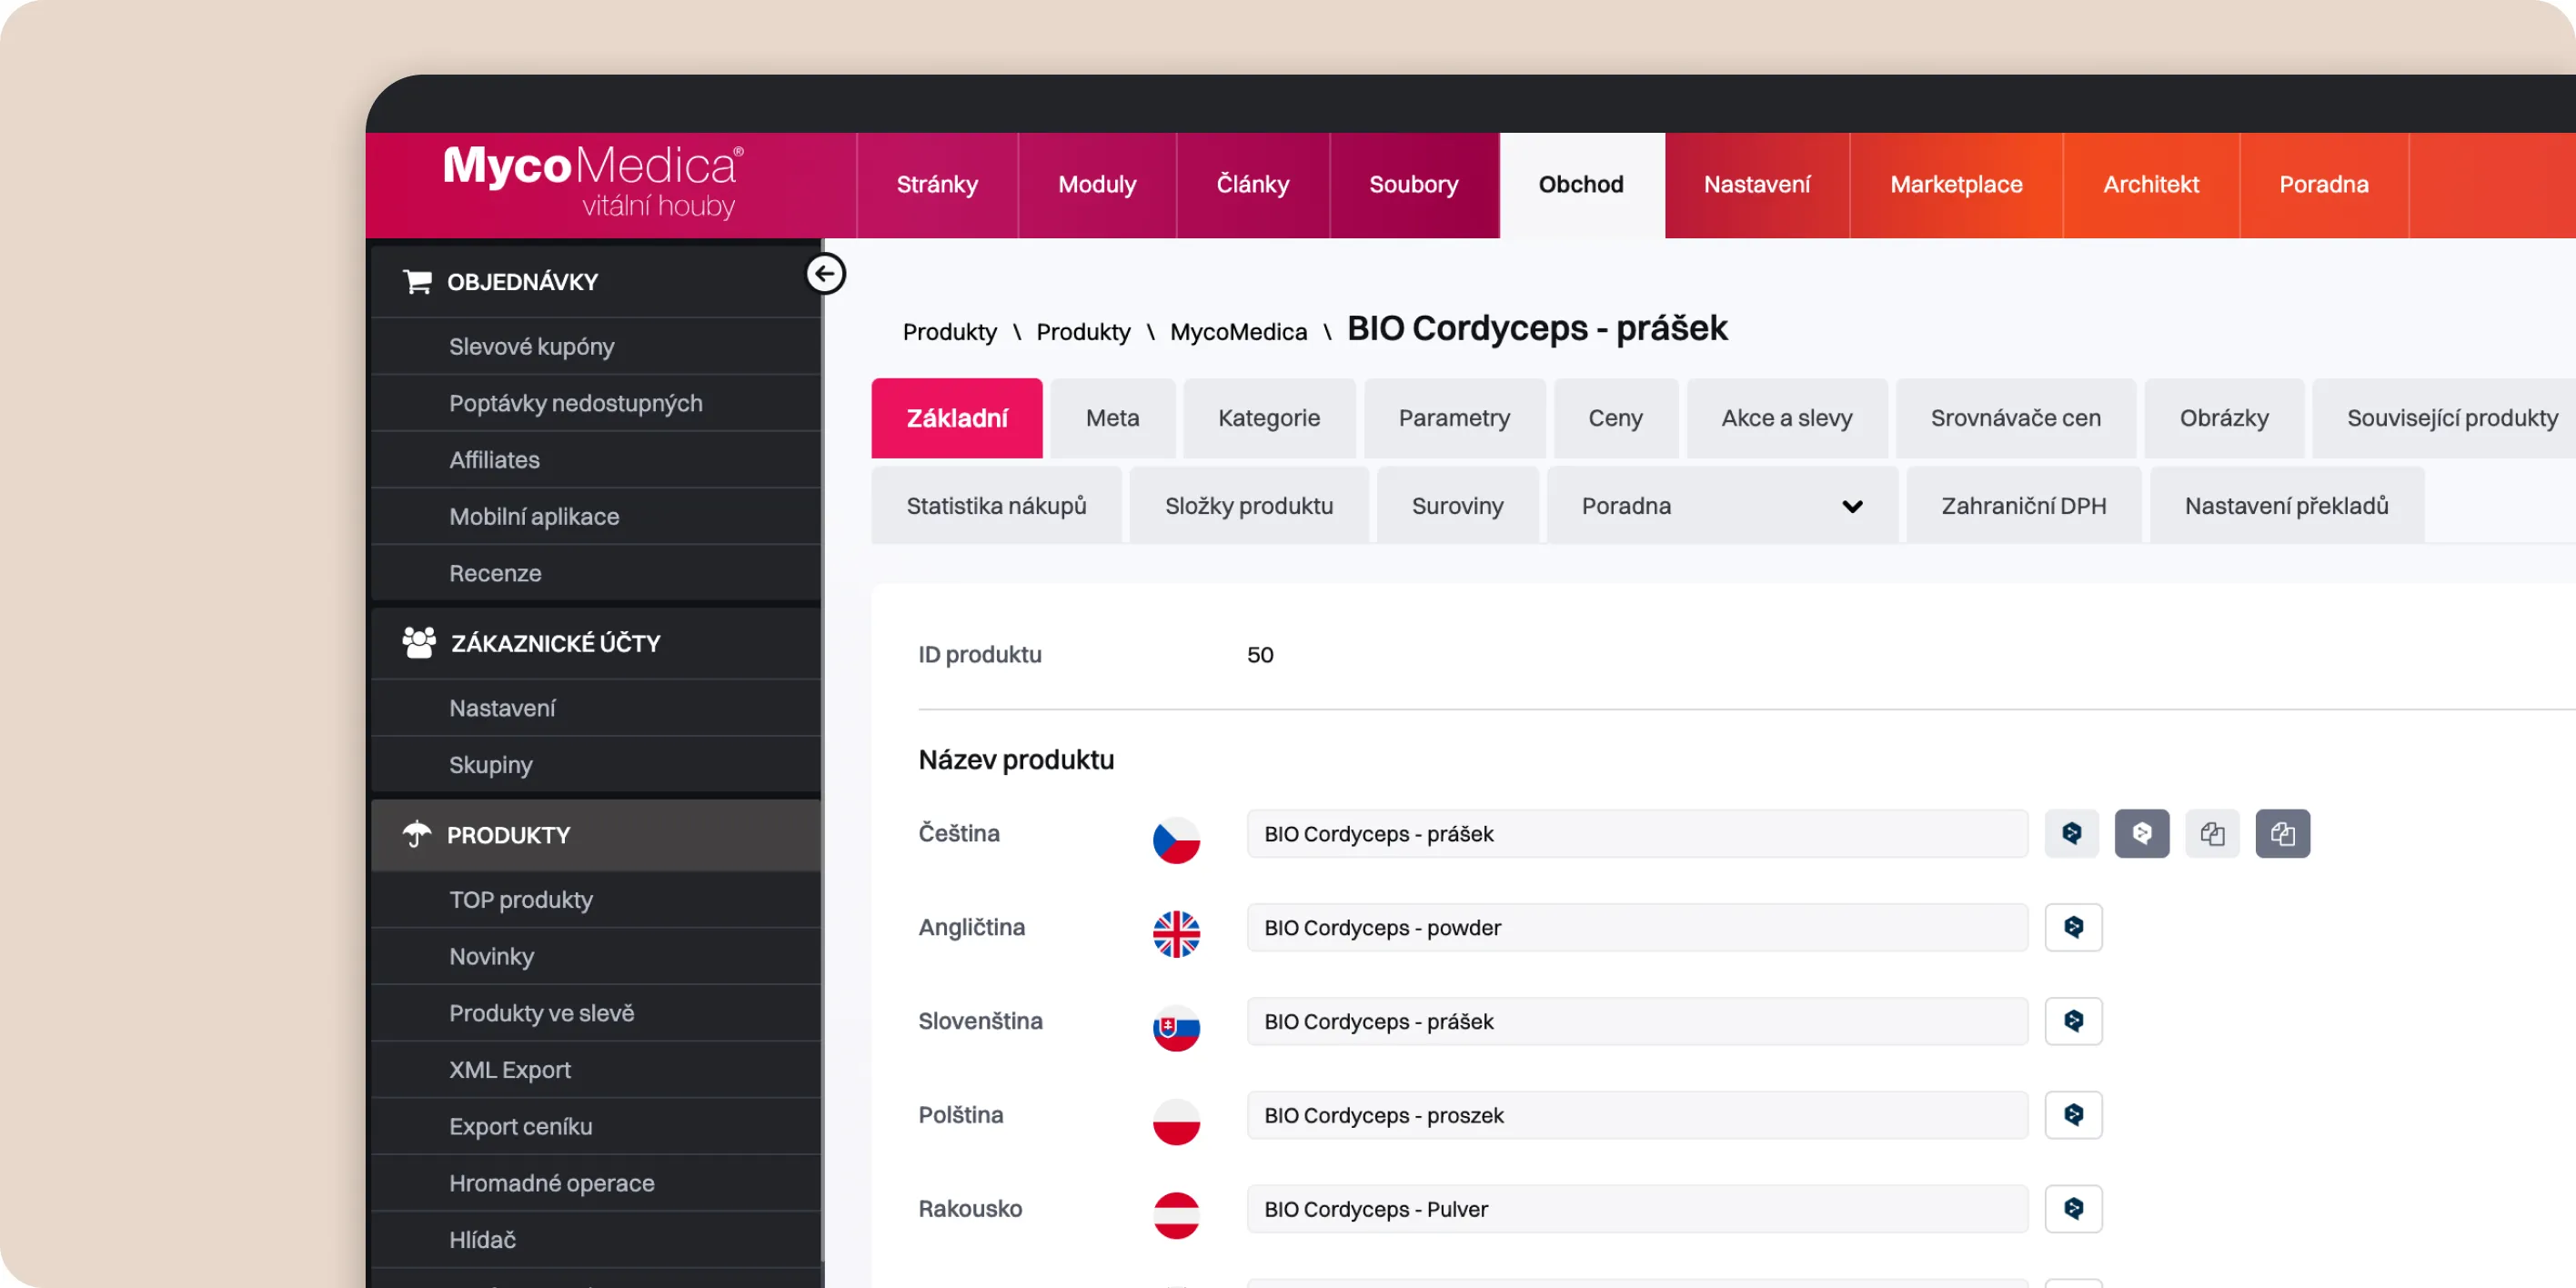The width and height of the screenshot is (2576, 1288).
Task: Click the users group icon beside ZÁKAZNICKÉ ÚČTY
Action: point(419,642)
